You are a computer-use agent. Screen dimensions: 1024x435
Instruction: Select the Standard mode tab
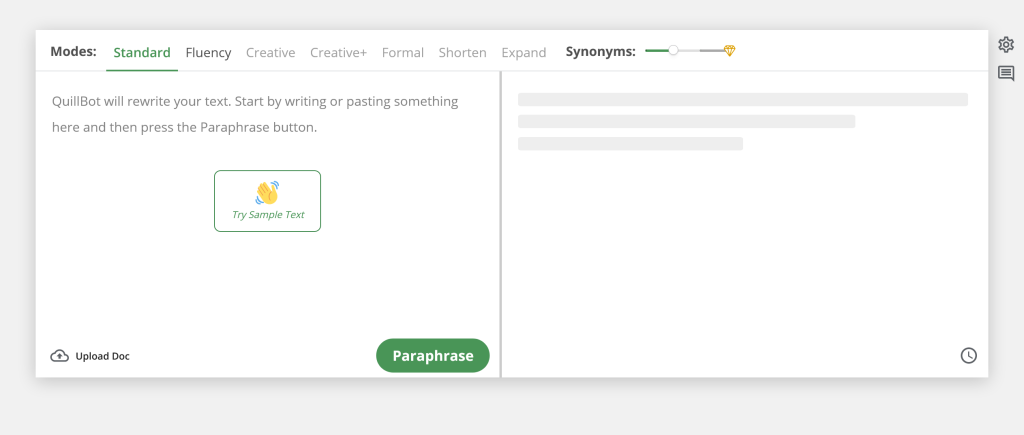pos(142,52)
